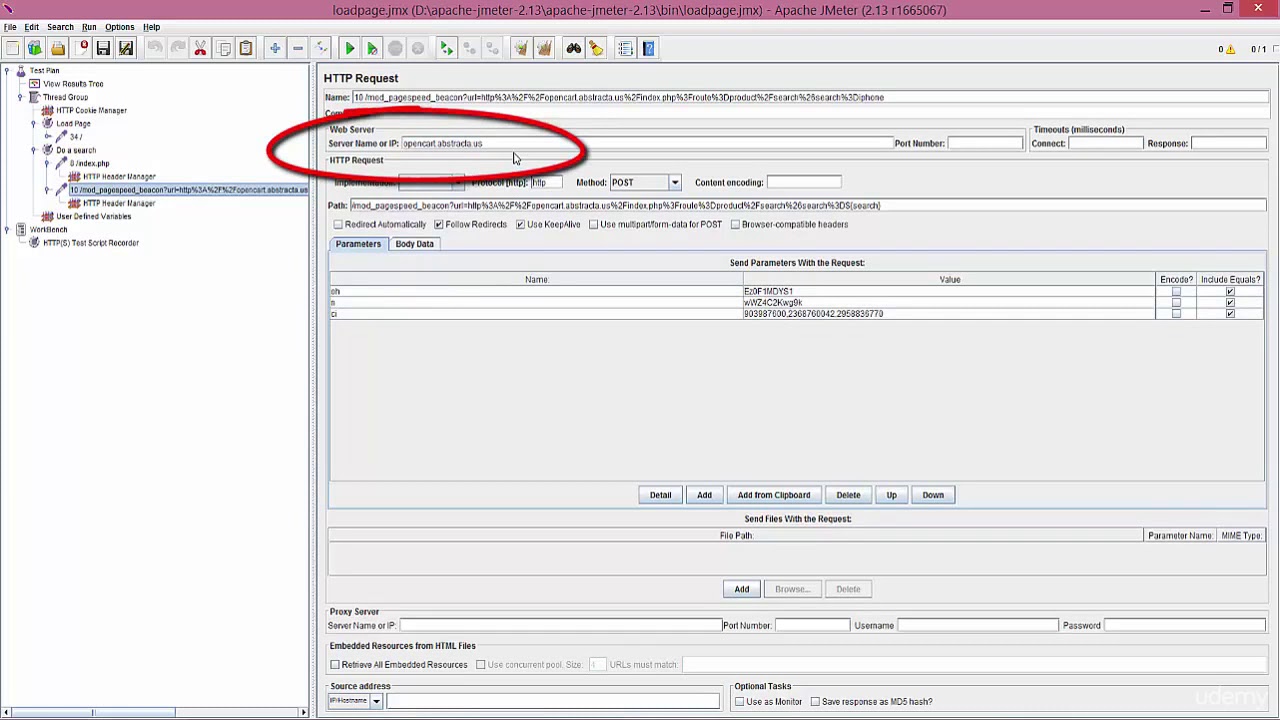Open the Run menu
This screenshot has height=720, width=1280.
[x=89, y=27]
